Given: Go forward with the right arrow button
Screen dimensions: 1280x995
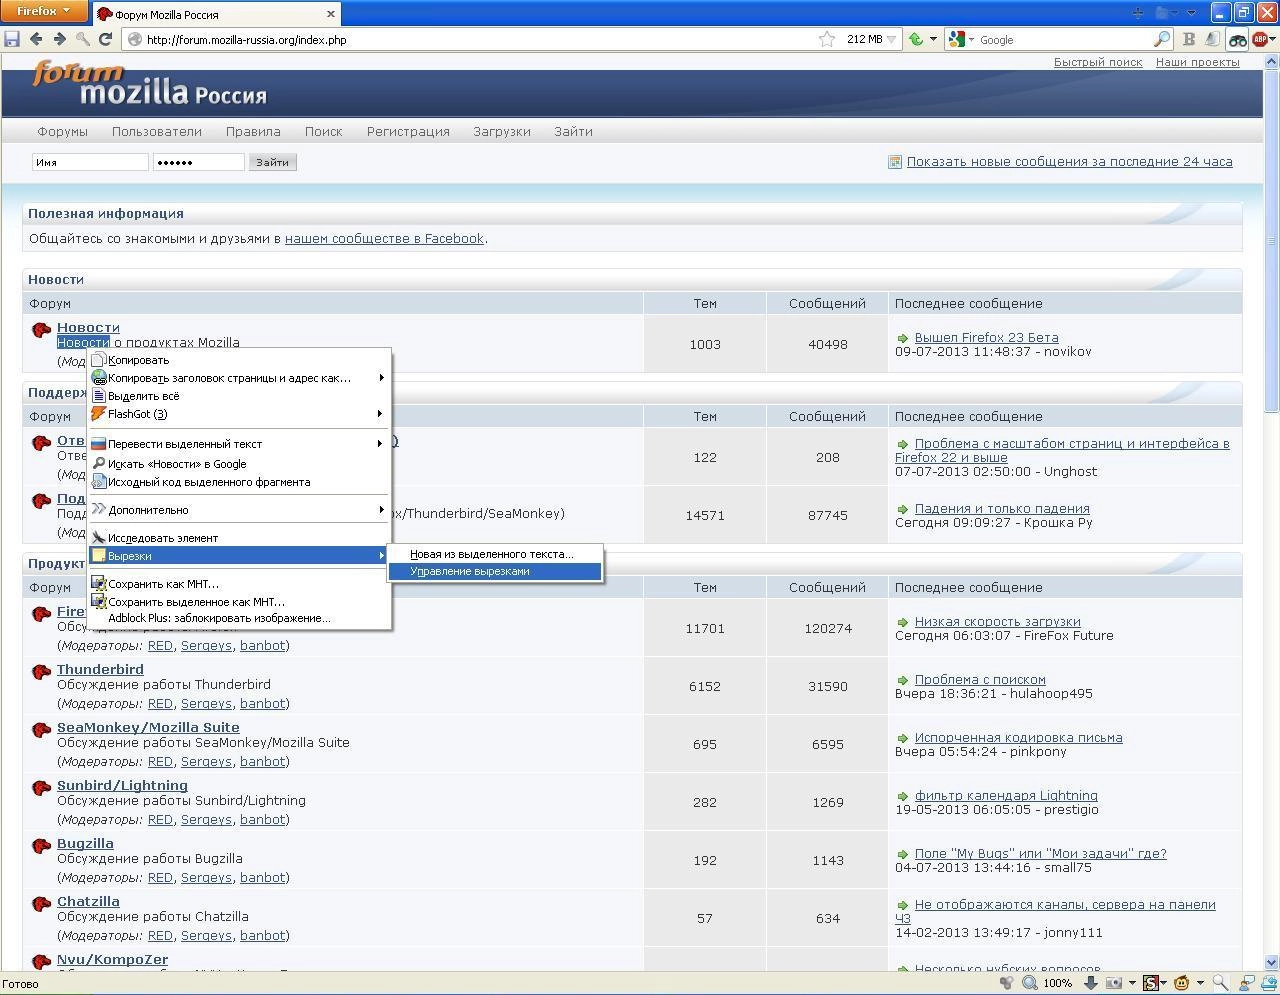Looking at the screenshot, I should 59,39.
